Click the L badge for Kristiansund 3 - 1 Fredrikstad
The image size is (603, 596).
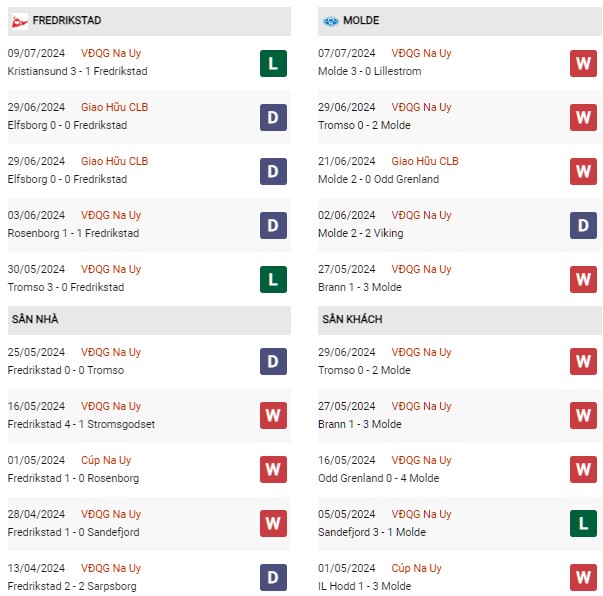(x=273, y=63)
